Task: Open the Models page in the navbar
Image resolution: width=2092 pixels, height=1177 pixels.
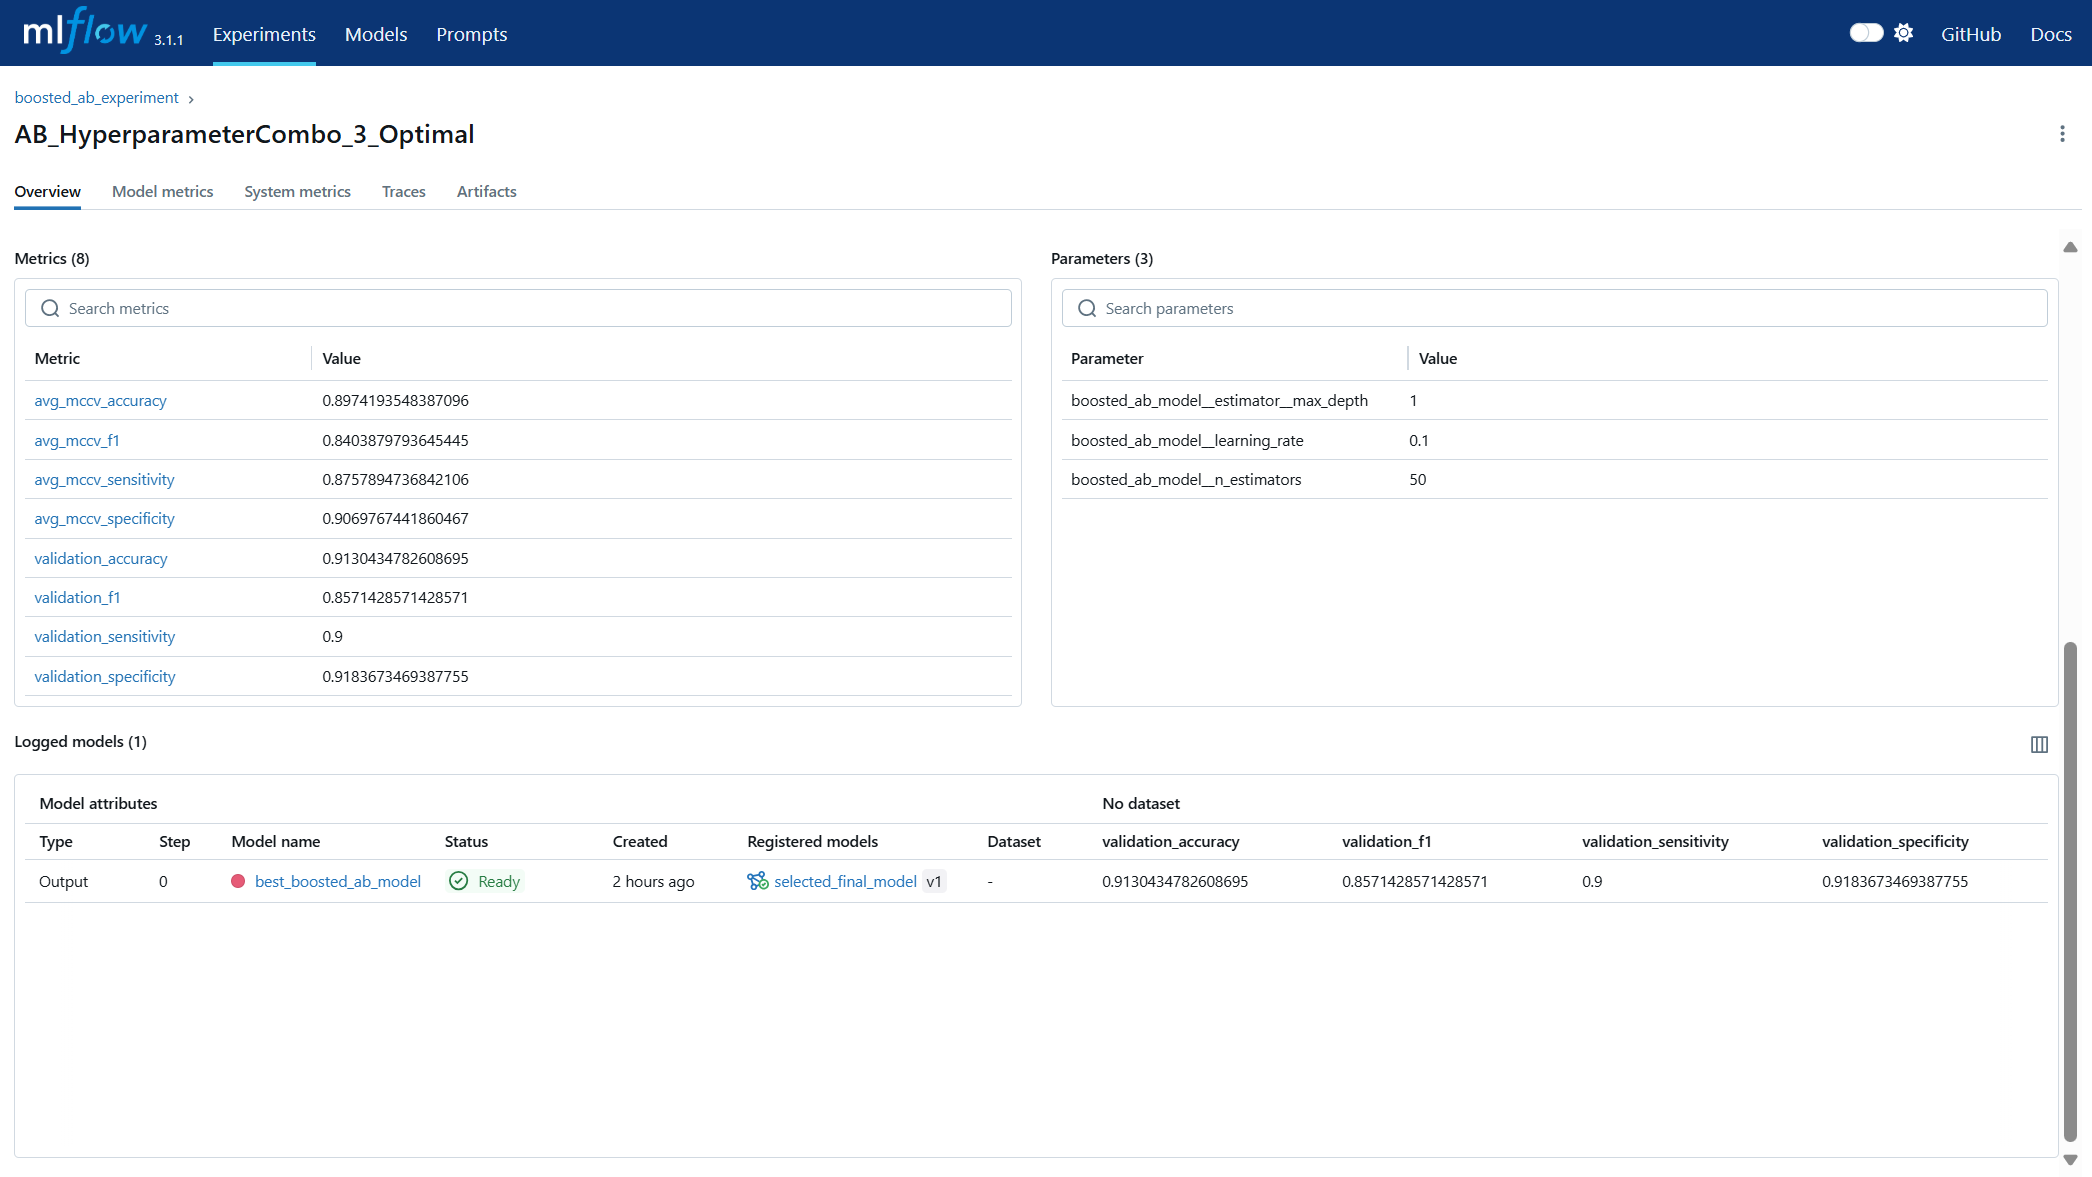Action: pyautogui.click(x=376, y=34)
